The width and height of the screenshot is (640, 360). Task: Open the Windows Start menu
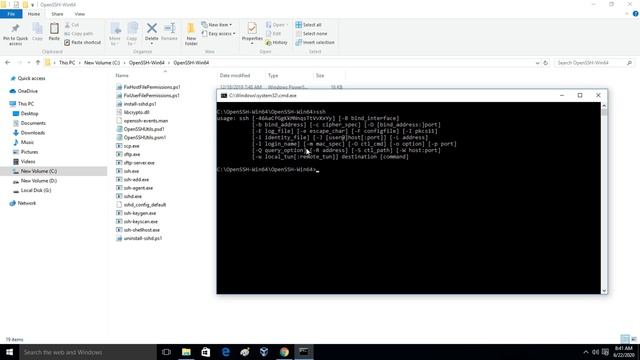[x=9, y=352]
